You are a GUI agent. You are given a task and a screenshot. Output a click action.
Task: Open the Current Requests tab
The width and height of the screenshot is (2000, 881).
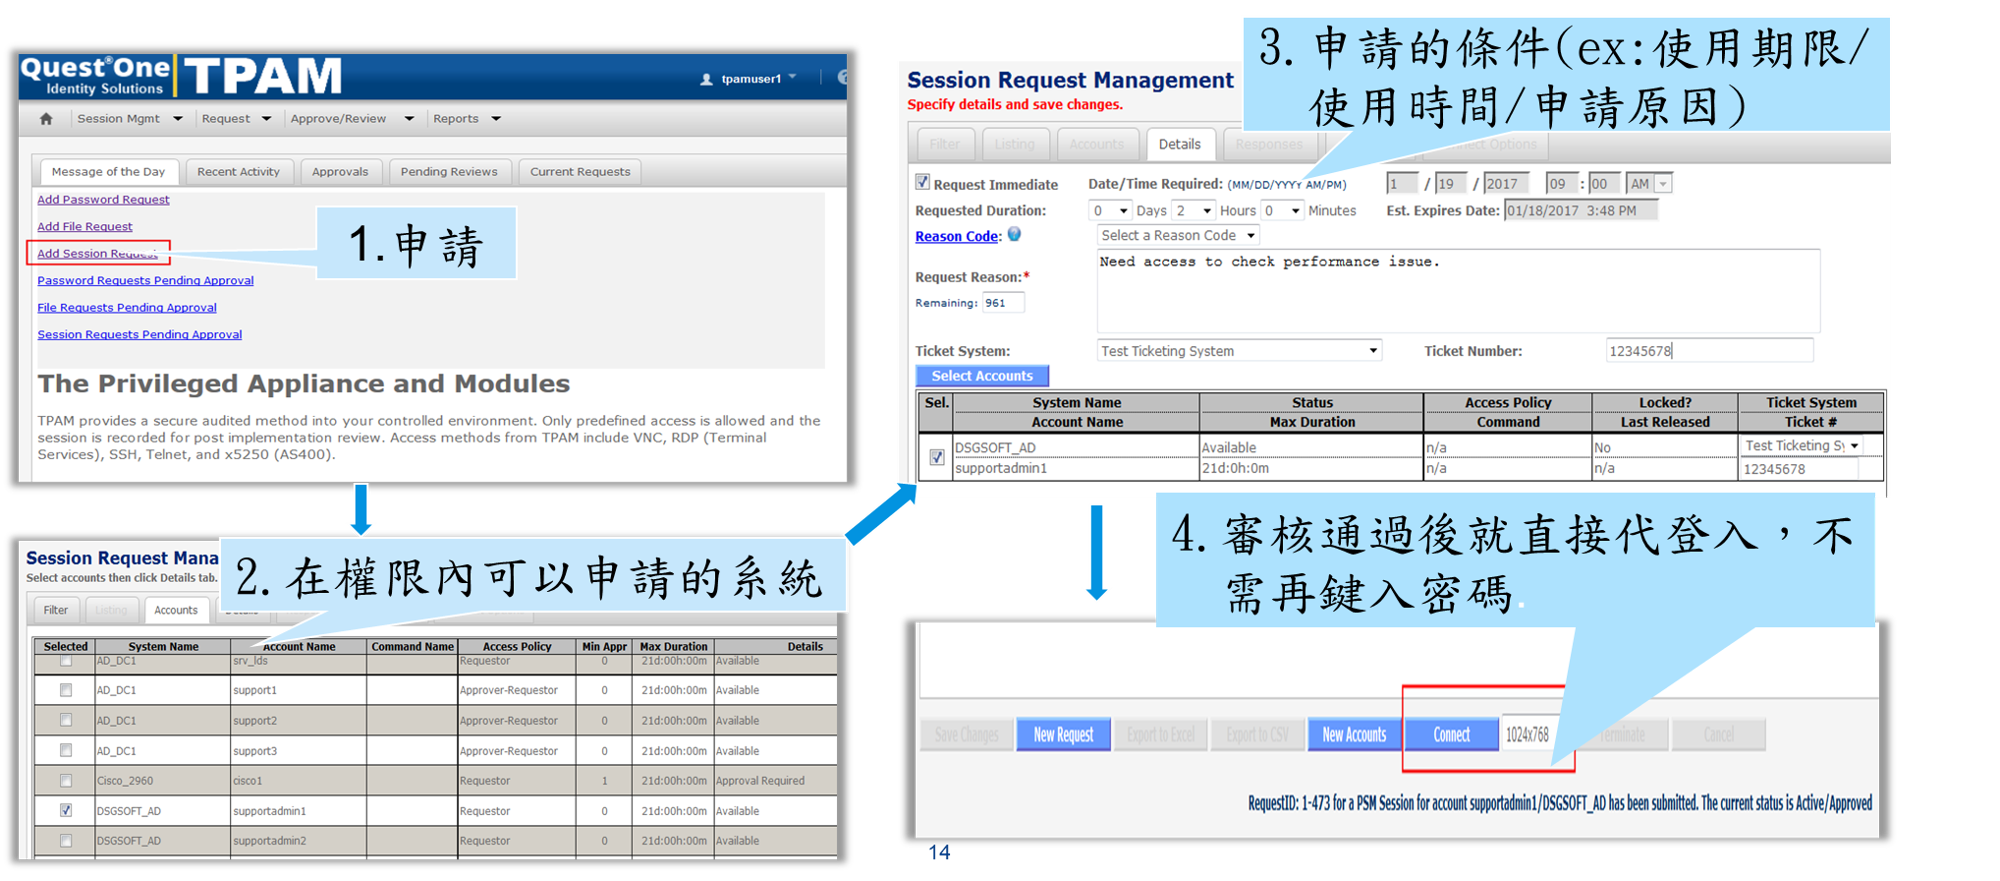click(580, 172)
